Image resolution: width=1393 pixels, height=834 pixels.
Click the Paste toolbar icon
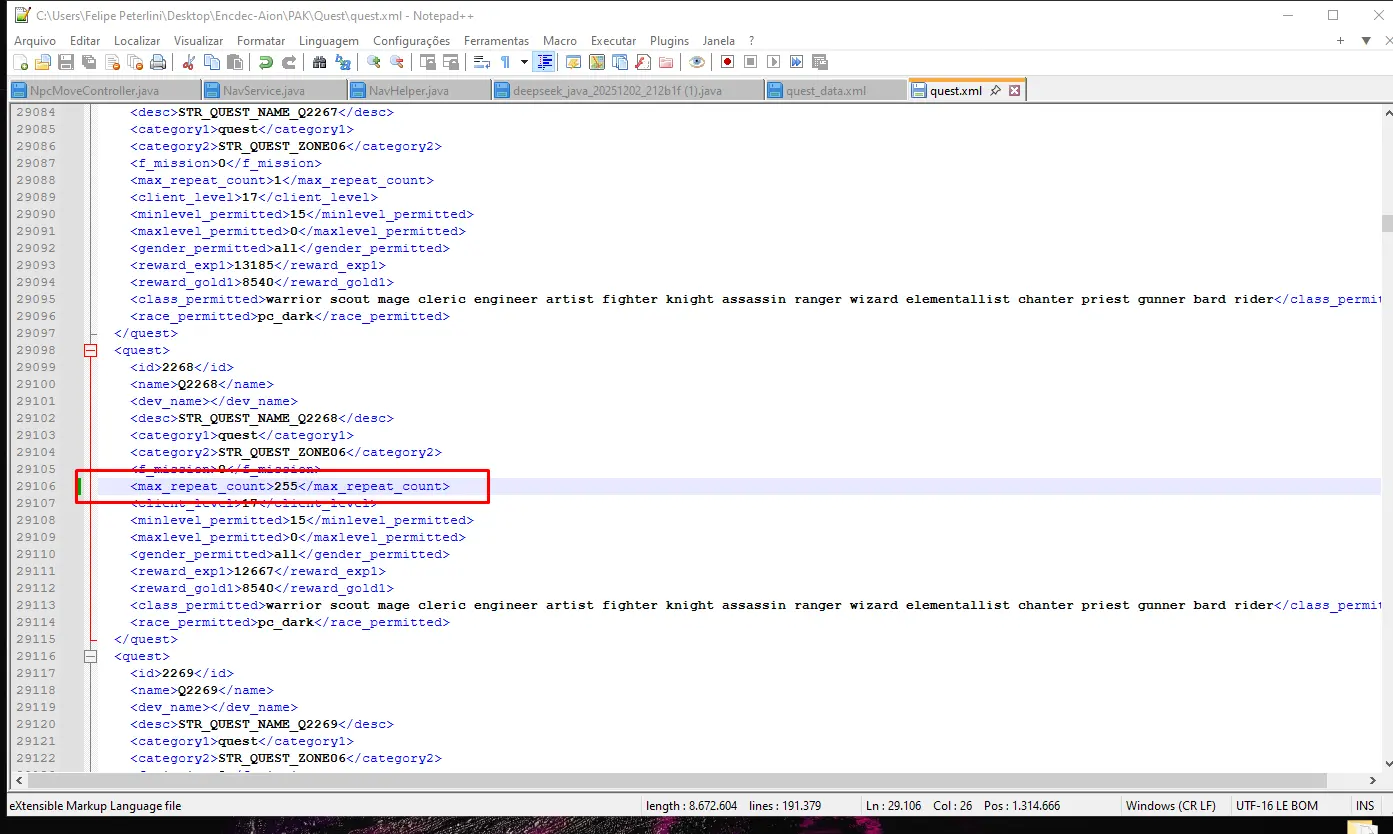tap(234, 62)
